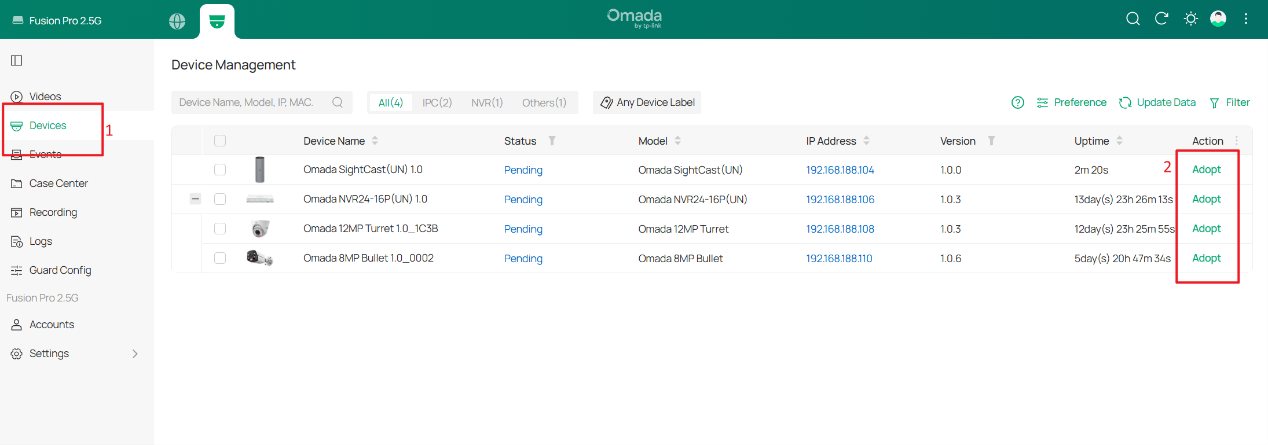Sort table by Model column
This screenshot has width=1268, height=445.
pyautogui.click(x=677, y=141)
